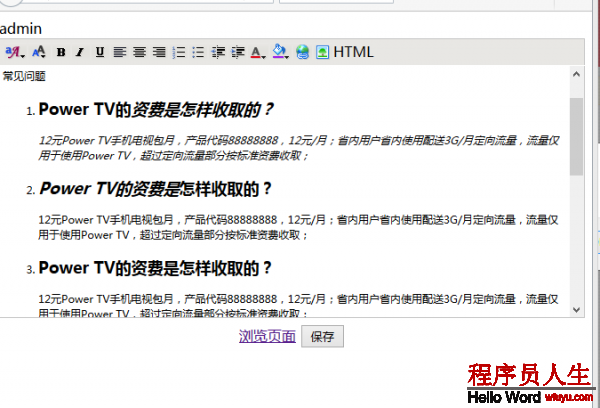Screen dimensions: 600x408
Task: Click answer paragraph under question 2
Action: pyautogui.click(x=298, y=227)
